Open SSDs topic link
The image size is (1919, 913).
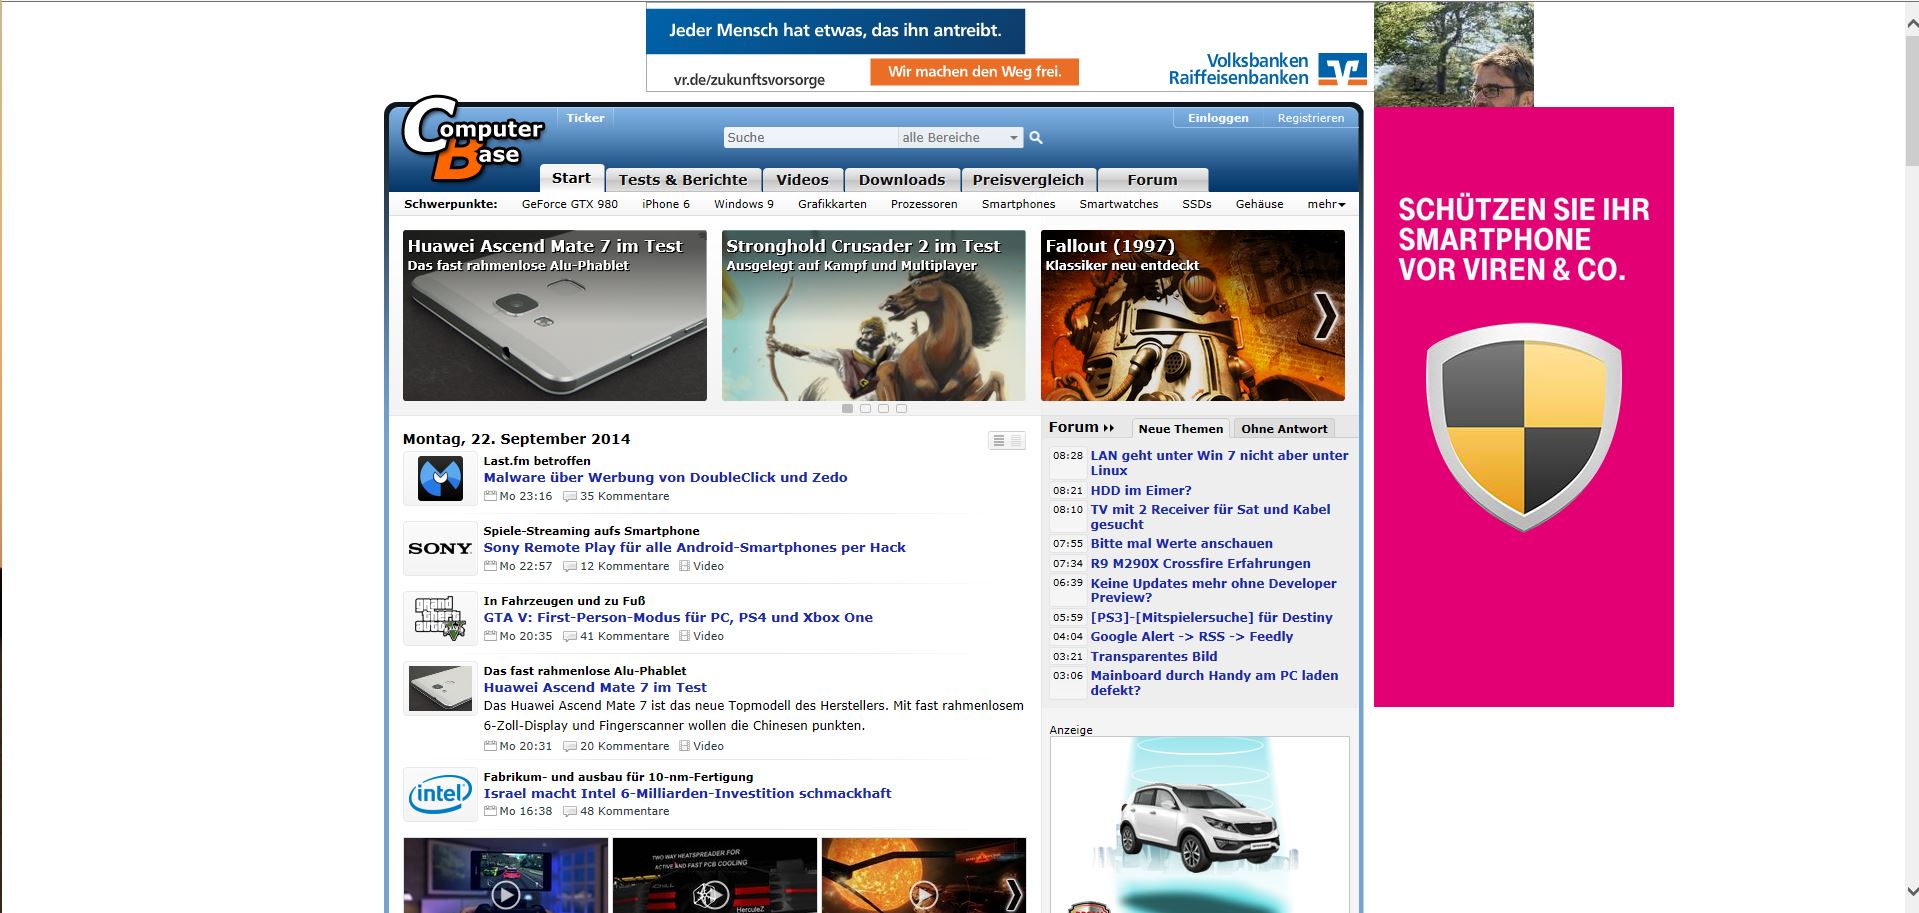[x=1197, y=204]
